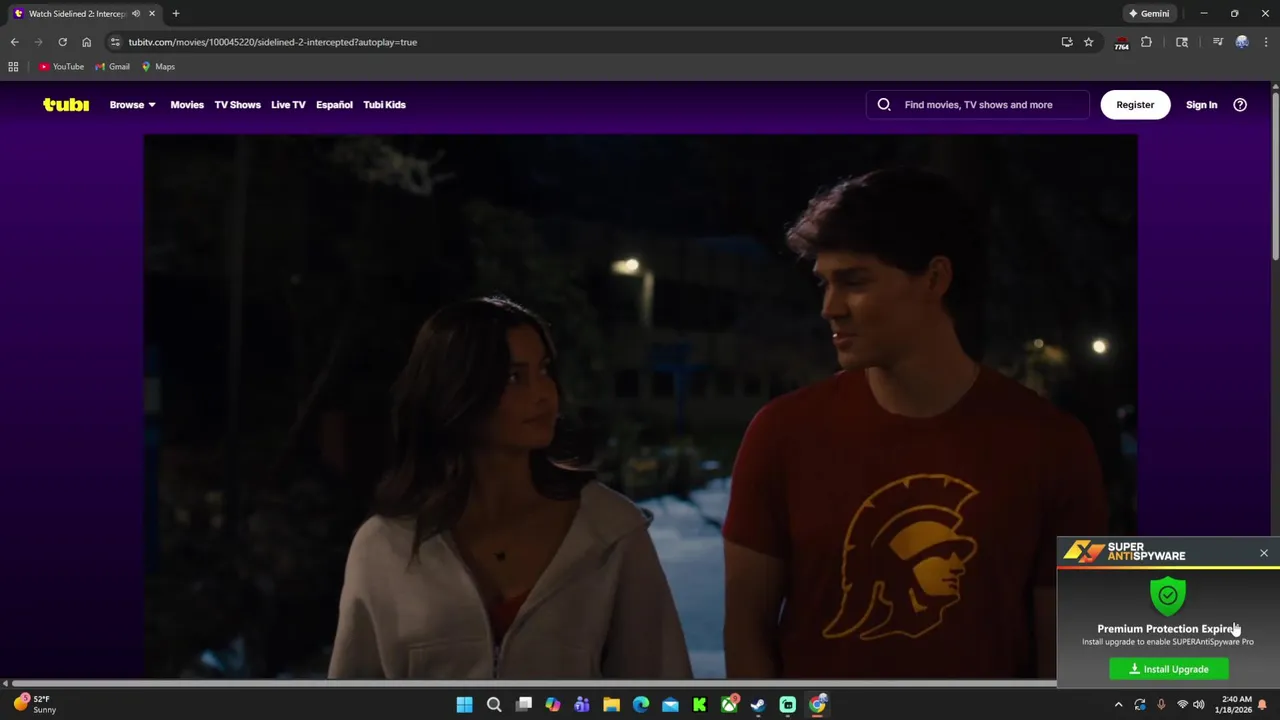Click the horizontal page scrollbar

534,684
